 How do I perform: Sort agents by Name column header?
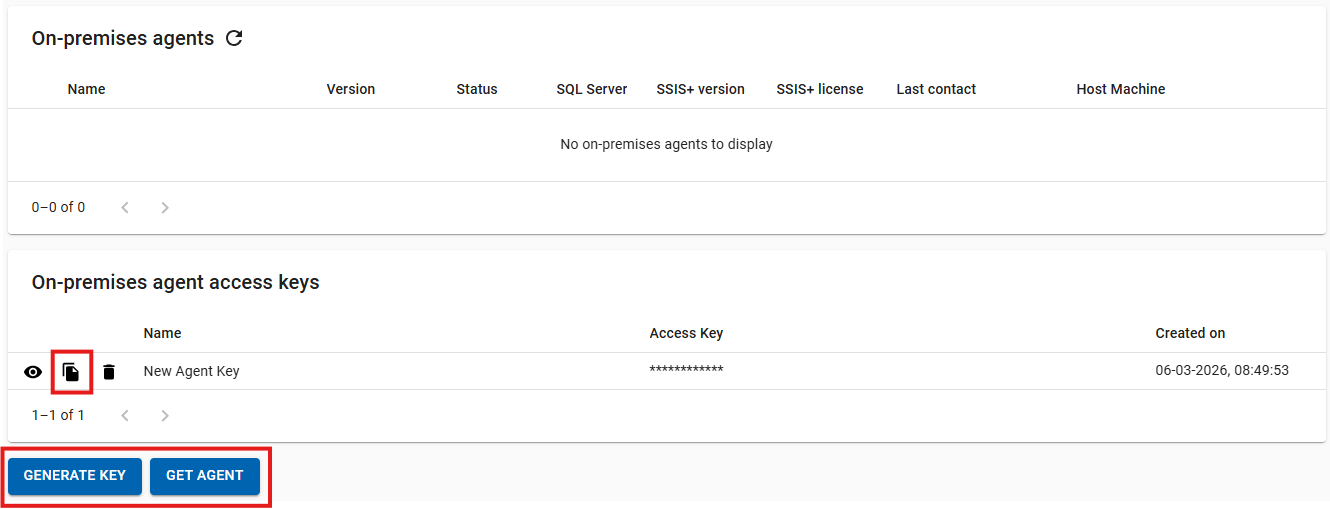pyautogui.click(x=86, y=89)
